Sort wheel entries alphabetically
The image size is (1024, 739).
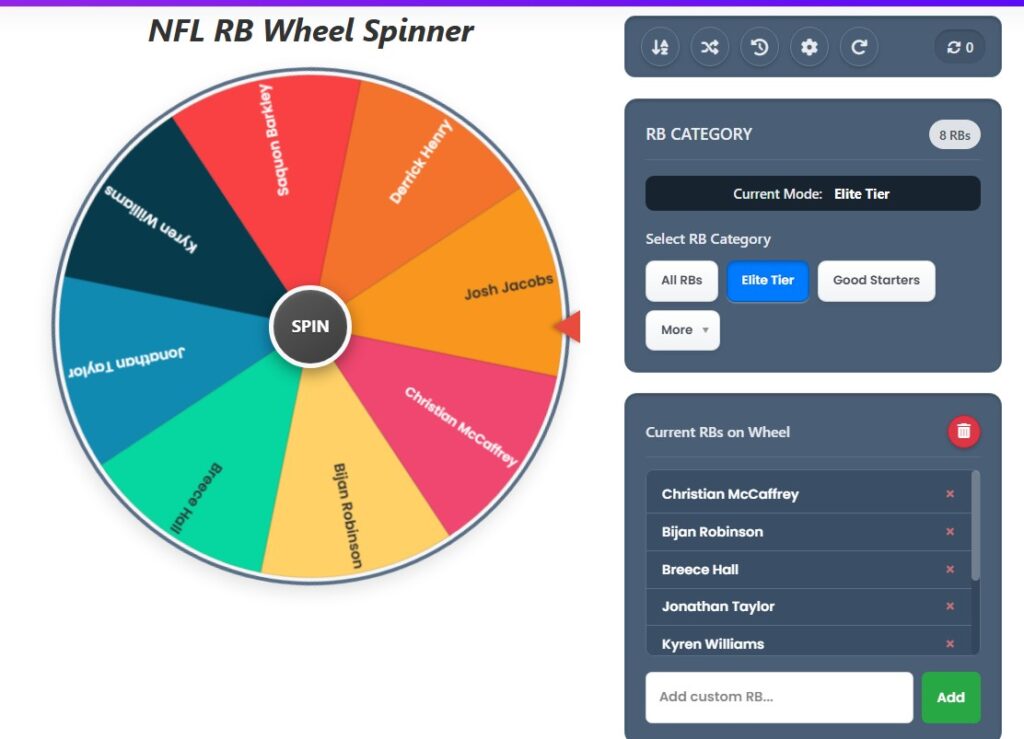[x=660, y=46]
